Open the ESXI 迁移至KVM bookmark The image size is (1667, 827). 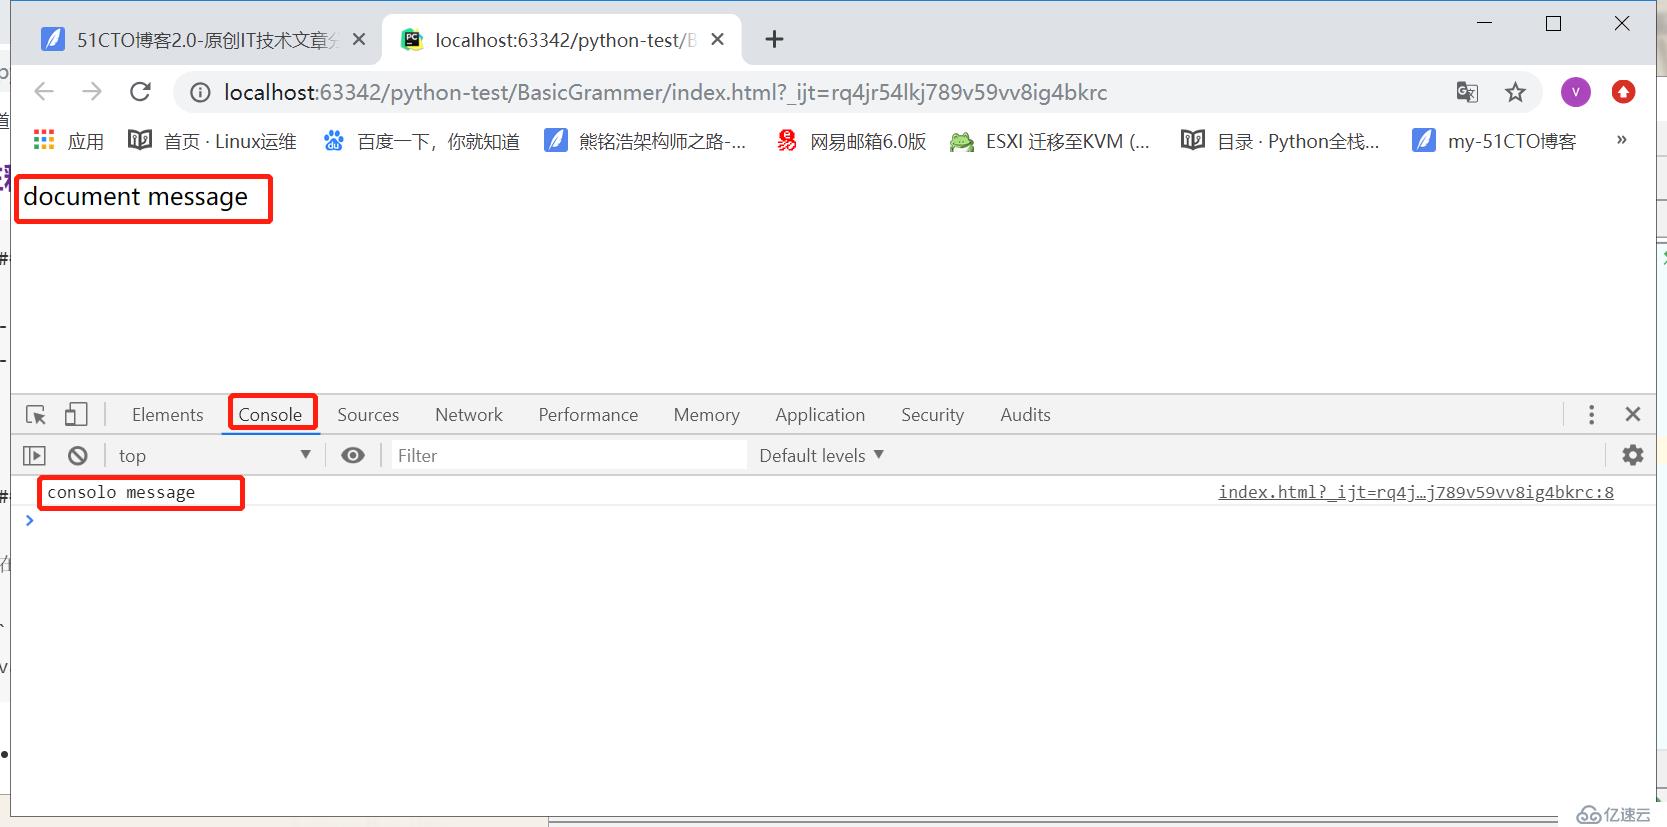pos(1050,141)
